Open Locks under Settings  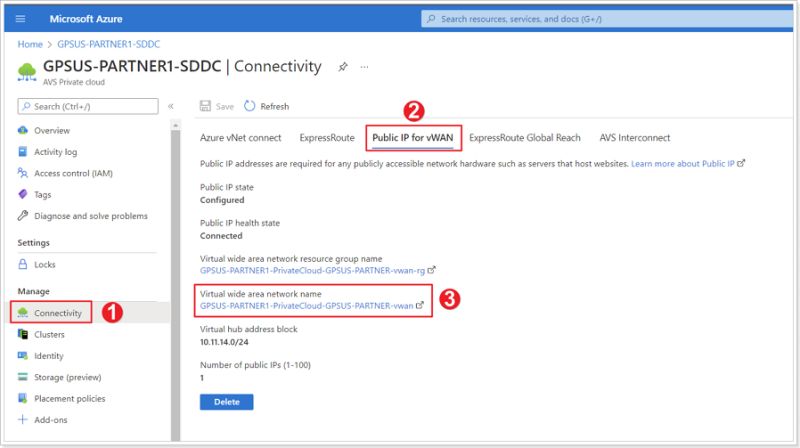pyautogui.click(x=44, y=265)
